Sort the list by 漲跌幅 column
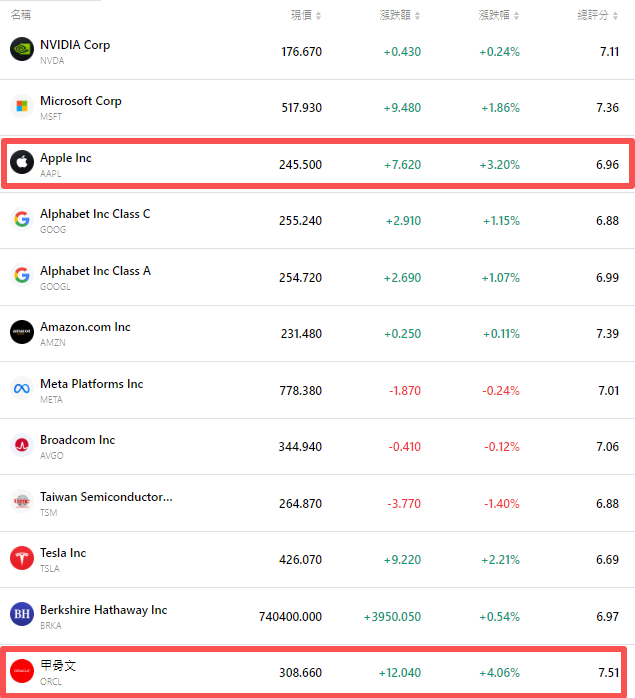The width and height of the screenshot is (635, 698). pyautogui.click(x=501, y=15)
